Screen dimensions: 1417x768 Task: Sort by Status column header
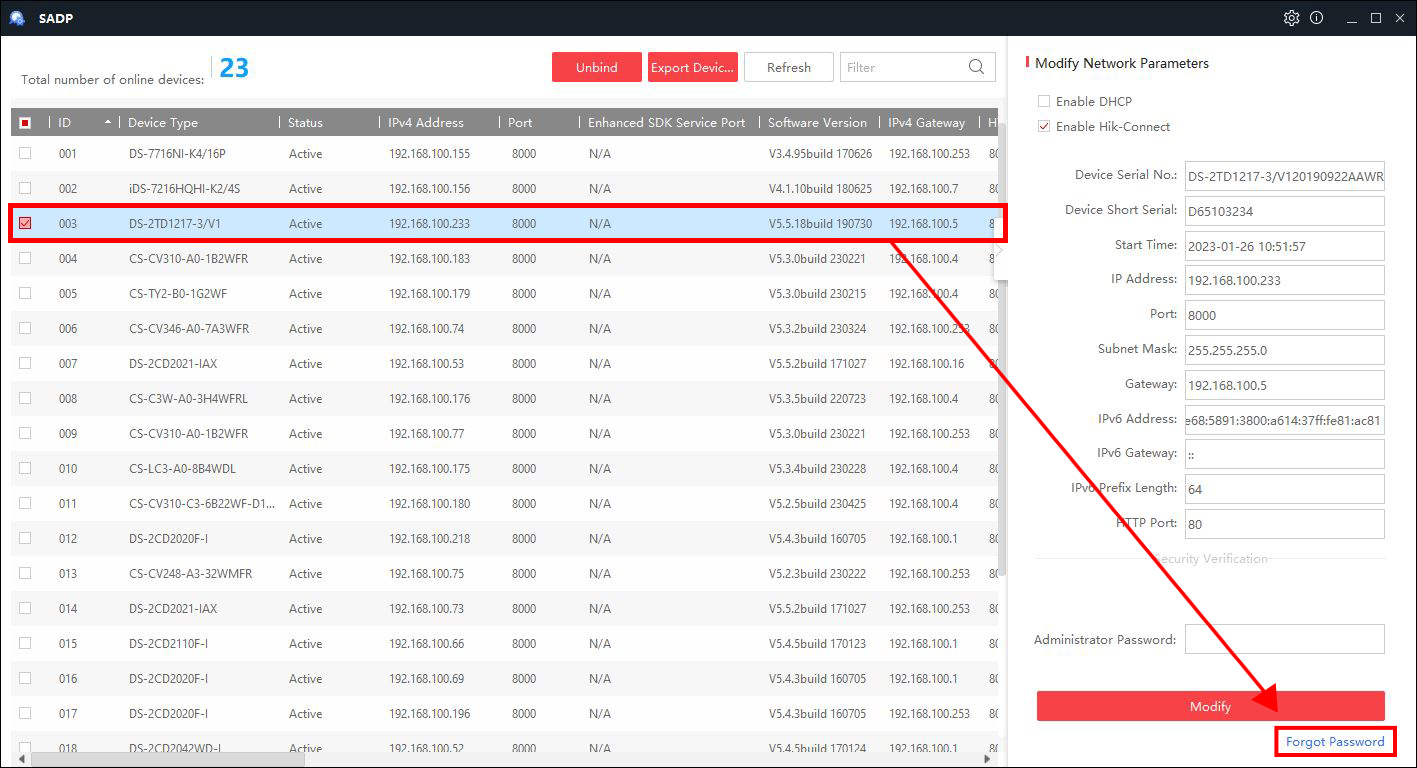(305, 122)
